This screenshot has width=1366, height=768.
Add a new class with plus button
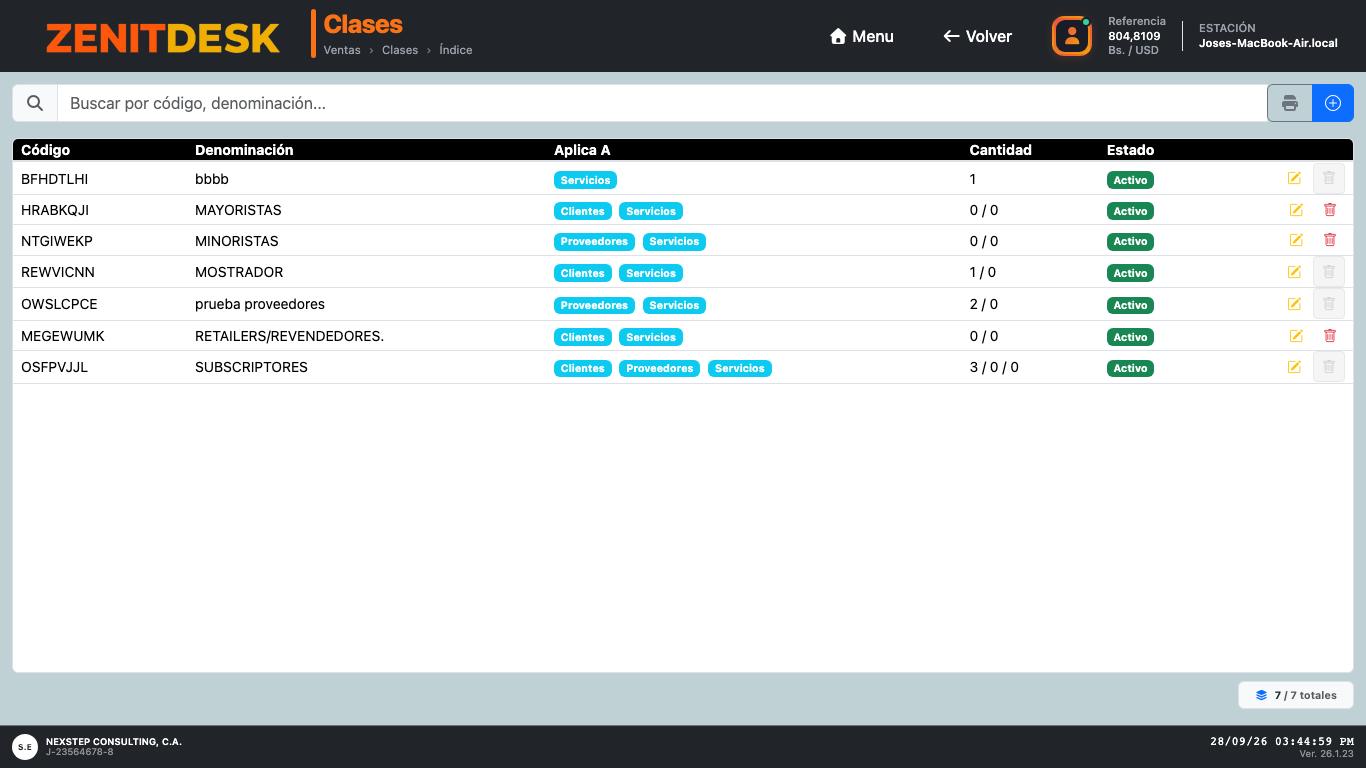(x=1333, y=103)
